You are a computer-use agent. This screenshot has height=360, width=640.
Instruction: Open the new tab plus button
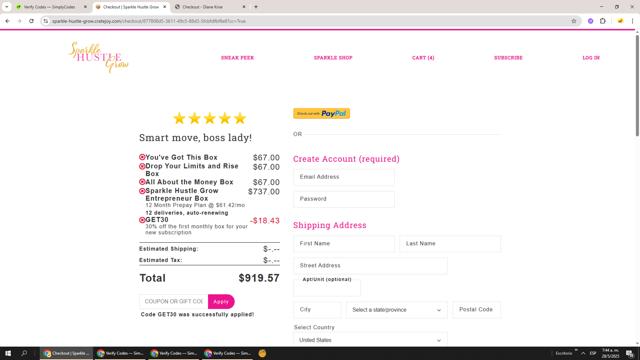(x=256, y=7)
